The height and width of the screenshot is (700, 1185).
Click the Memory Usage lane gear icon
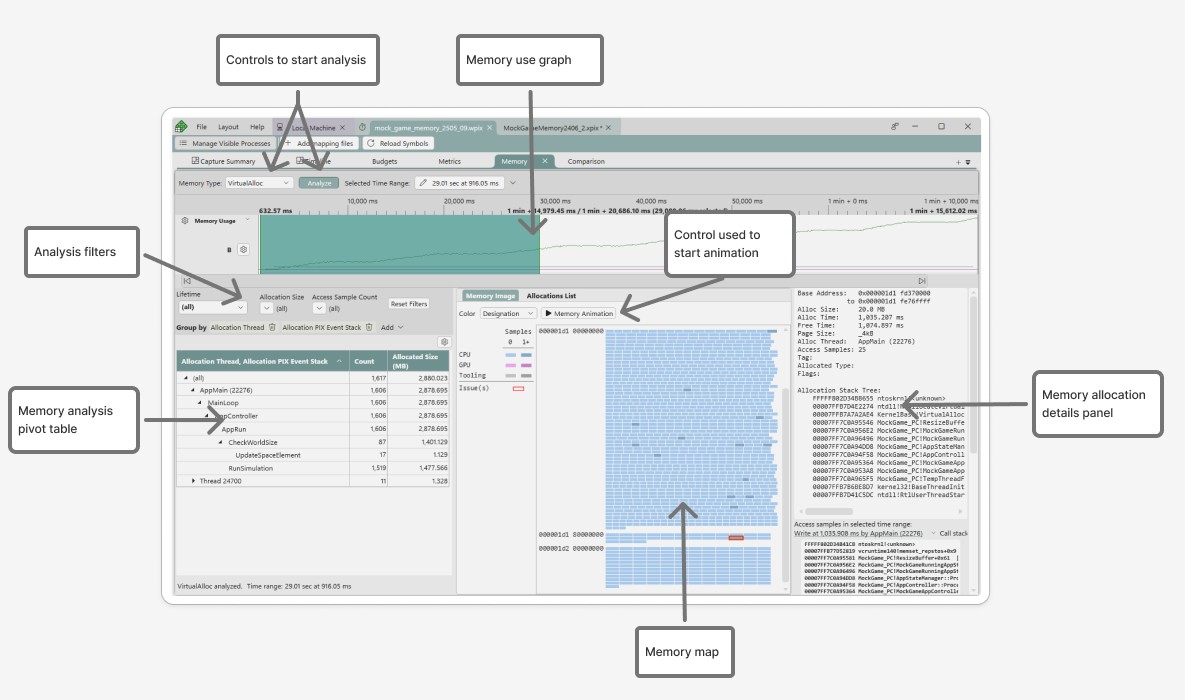pyautogui.click(x=184, y=220)
